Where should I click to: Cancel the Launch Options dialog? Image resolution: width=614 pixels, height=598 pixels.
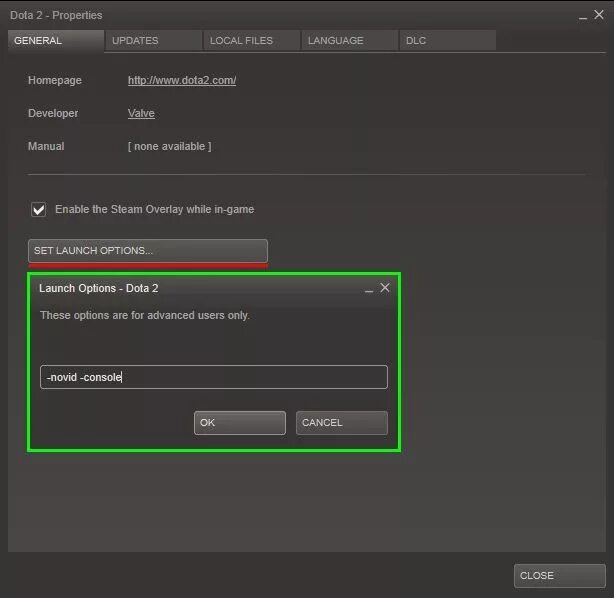coord(342,423)
